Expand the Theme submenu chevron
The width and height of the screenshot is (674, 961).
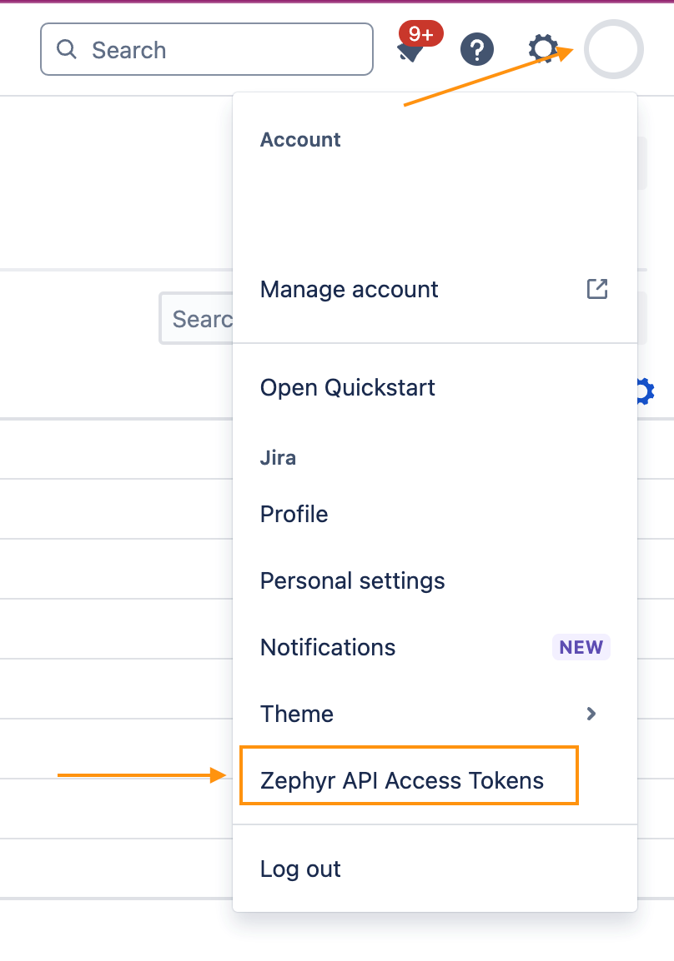[x=591, y=714]
